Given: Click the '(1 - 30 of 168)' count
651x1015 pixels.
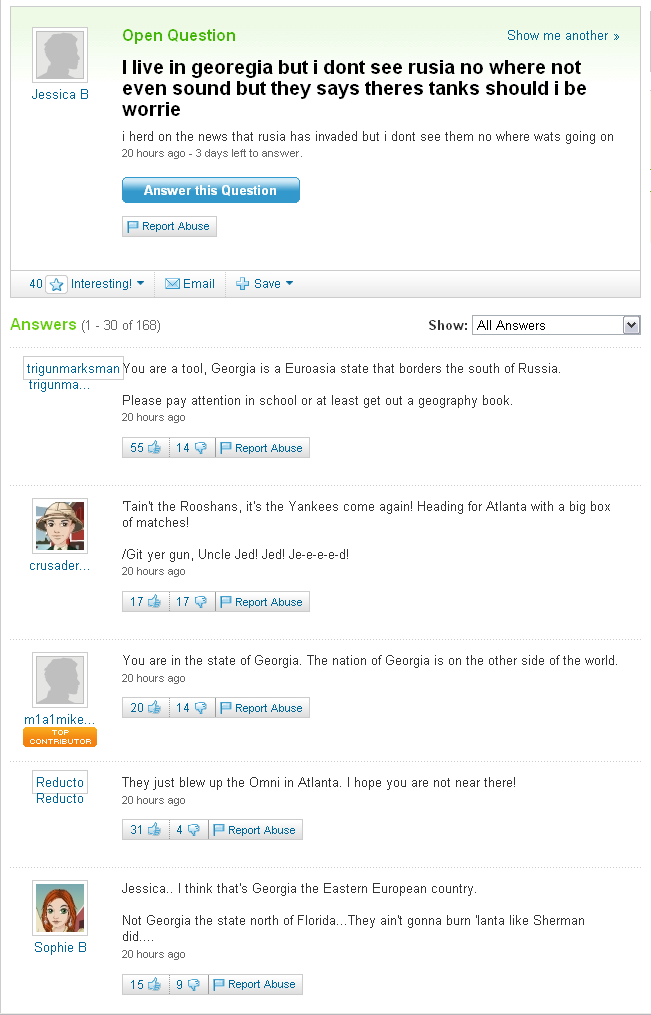Looking at the screenshot, I should [121, 325].
